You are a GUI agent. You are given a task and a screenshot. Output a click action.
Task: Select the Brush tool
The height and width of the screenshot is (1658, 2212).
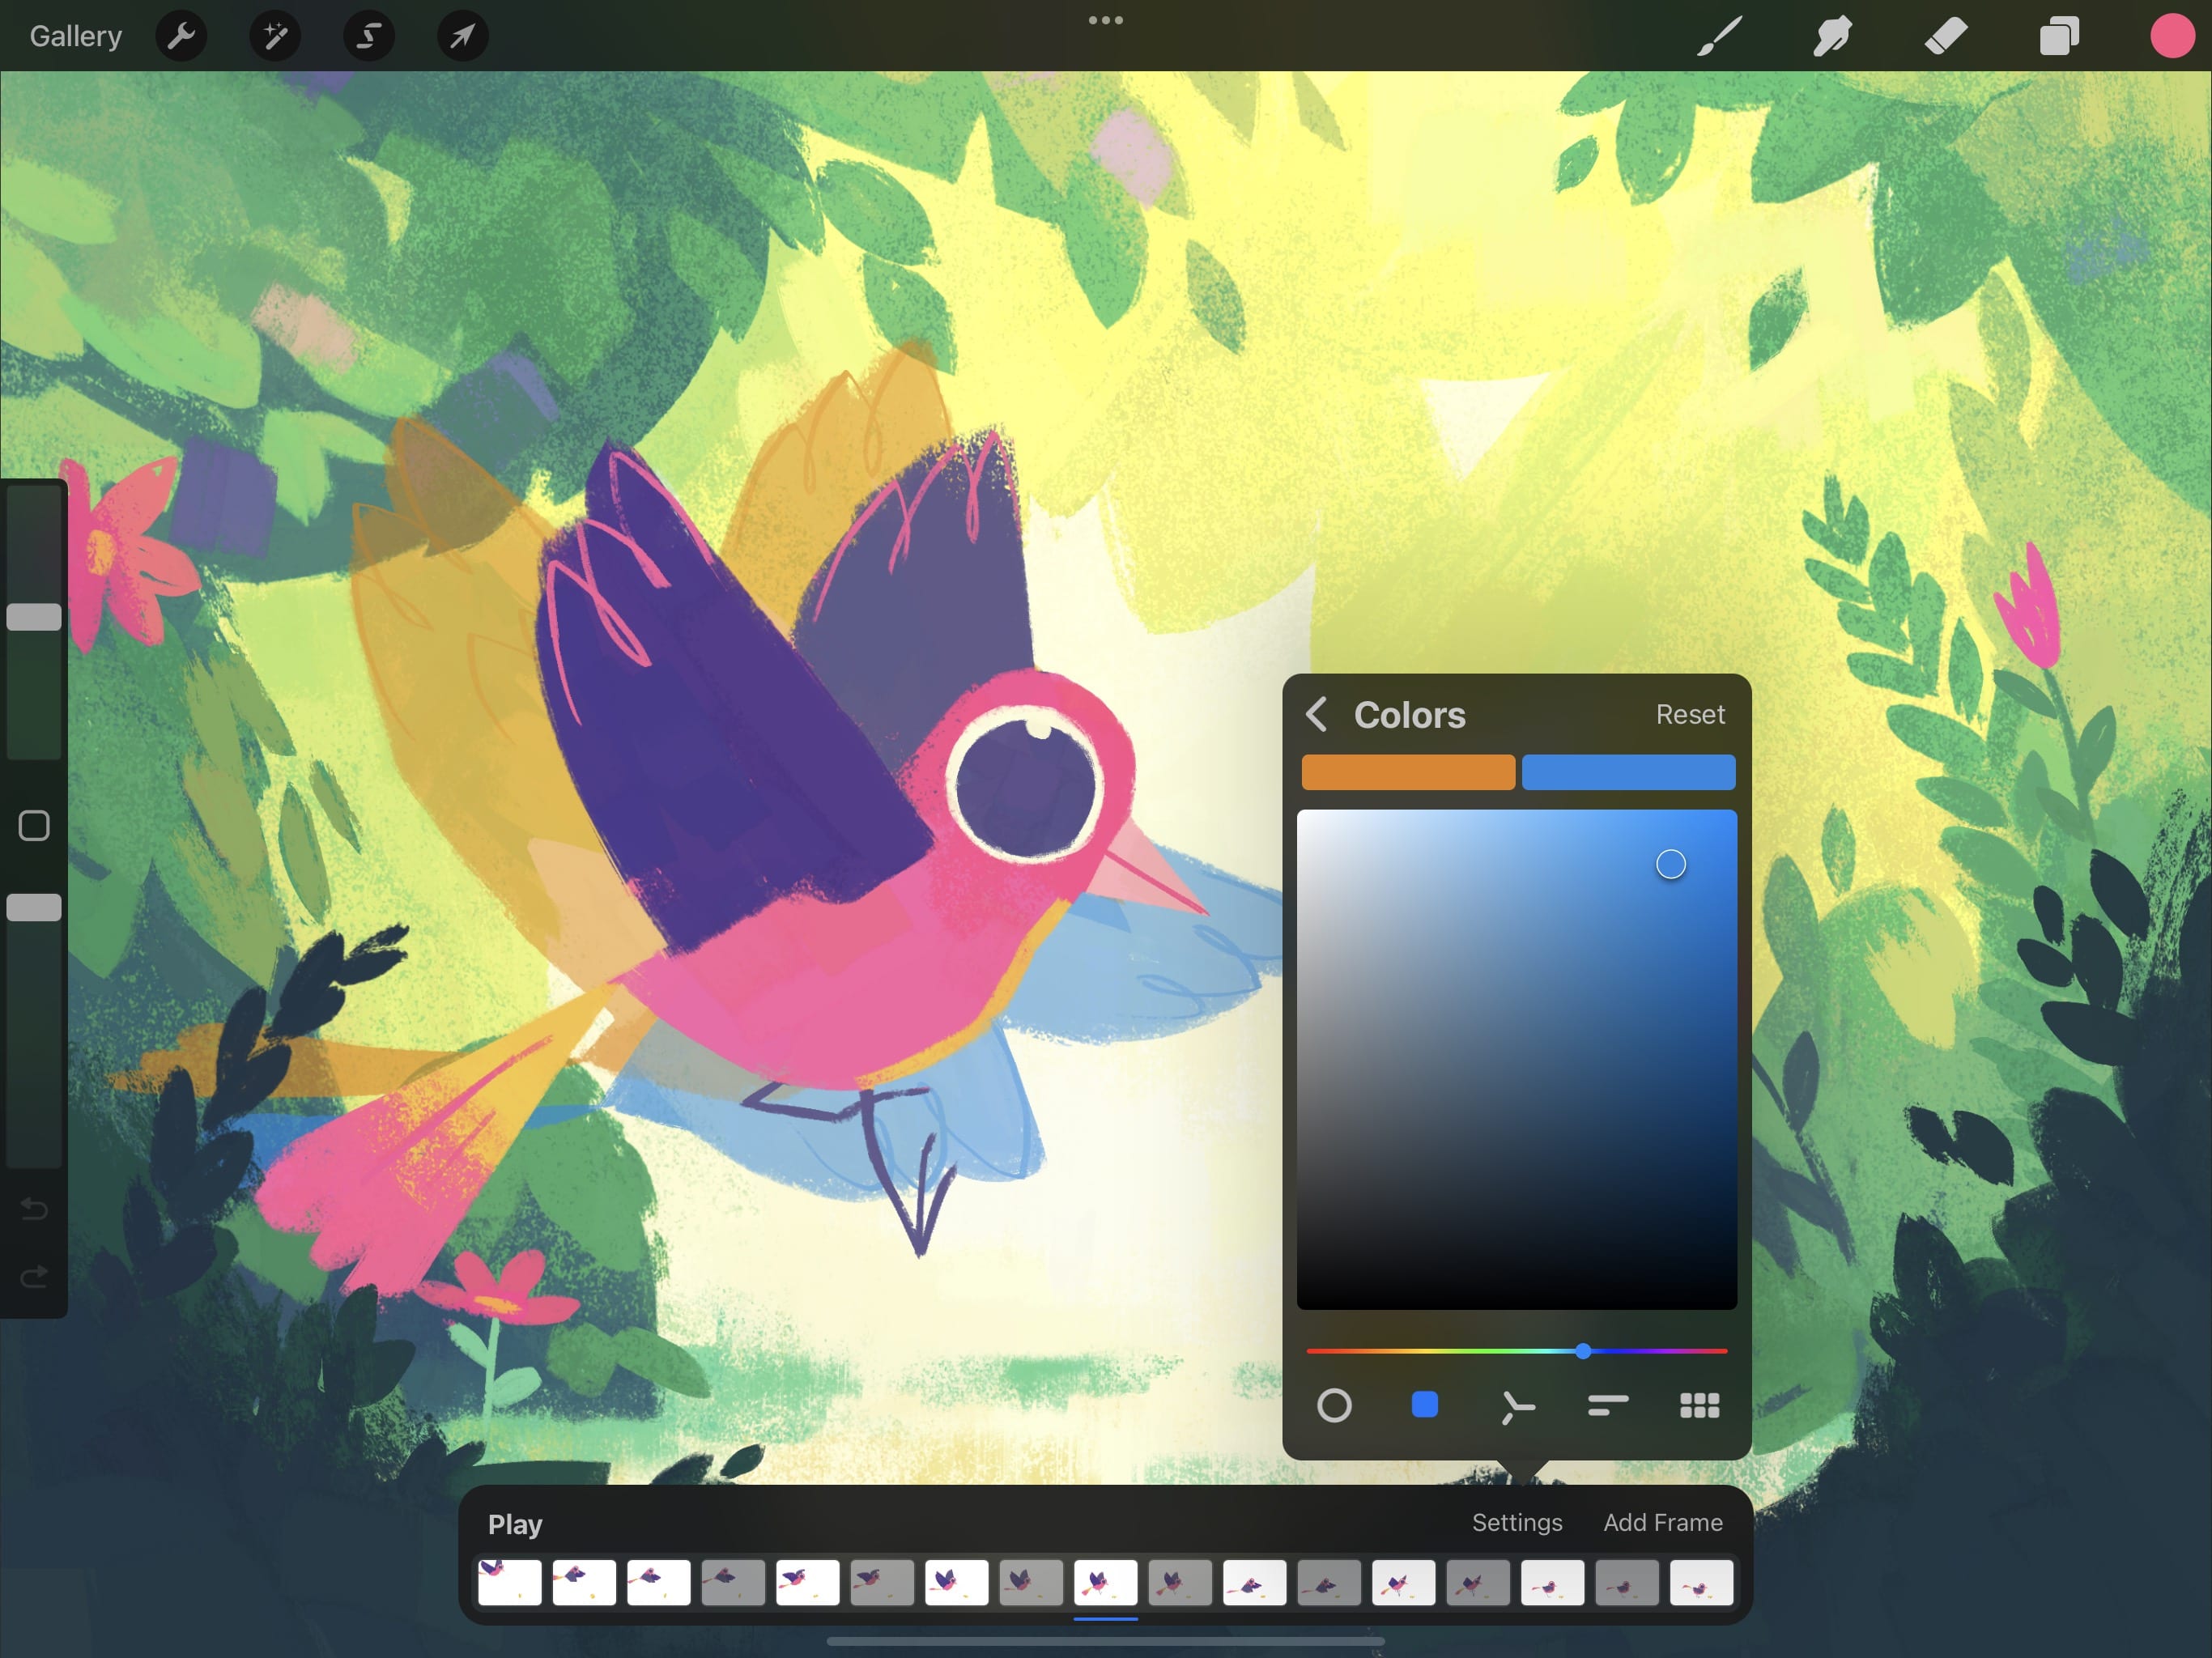pos(1720,36)
